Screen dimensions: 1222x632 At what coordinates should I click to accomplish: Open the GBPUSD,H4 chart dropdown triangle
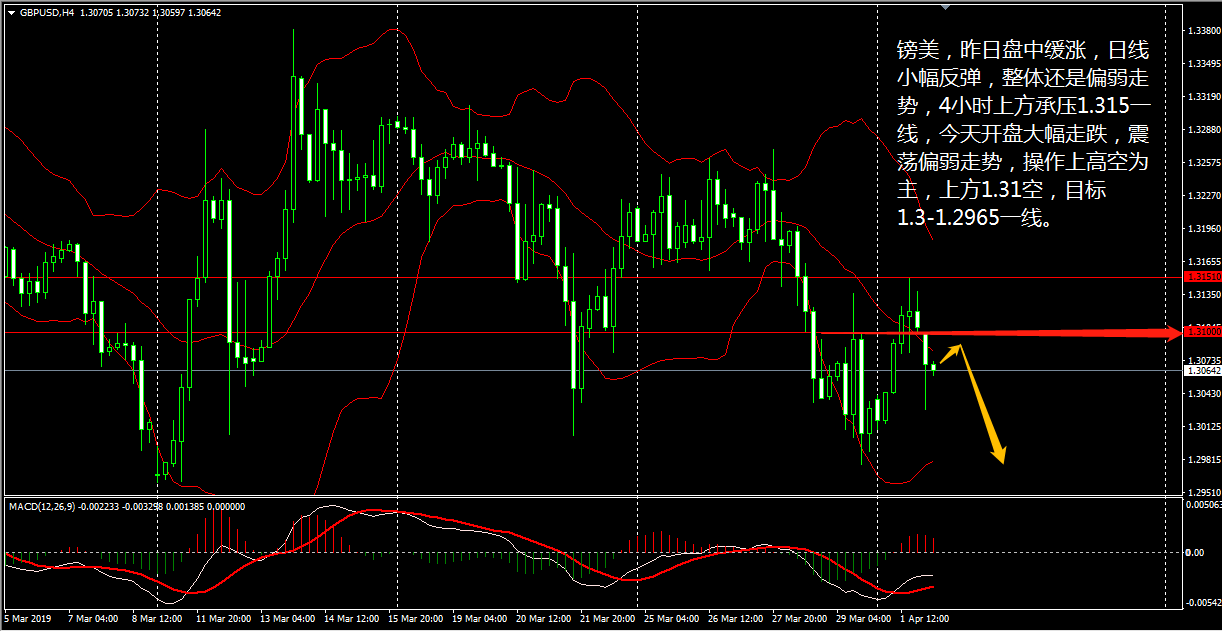11,13
